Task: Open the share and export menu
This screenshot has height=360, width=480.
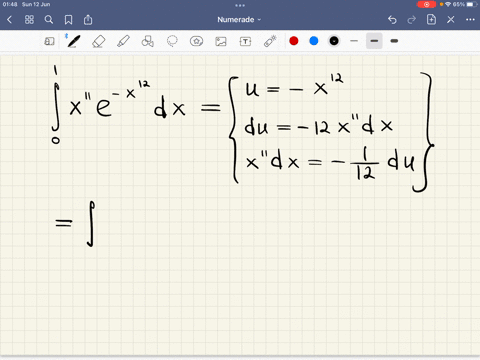Action: (88, 20)
